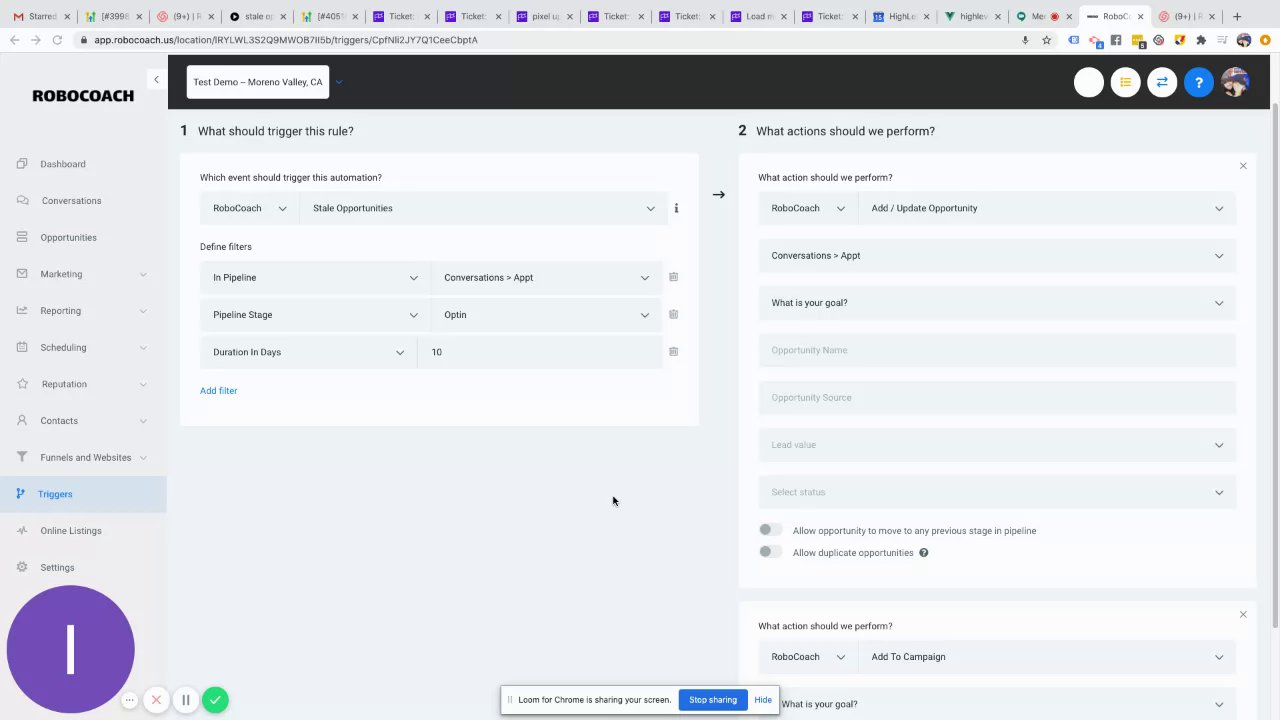The width and height of the screenshot is (1280, 720).
Task: Open the second action's RoboCoach dropdown
Action: point(807,657)
